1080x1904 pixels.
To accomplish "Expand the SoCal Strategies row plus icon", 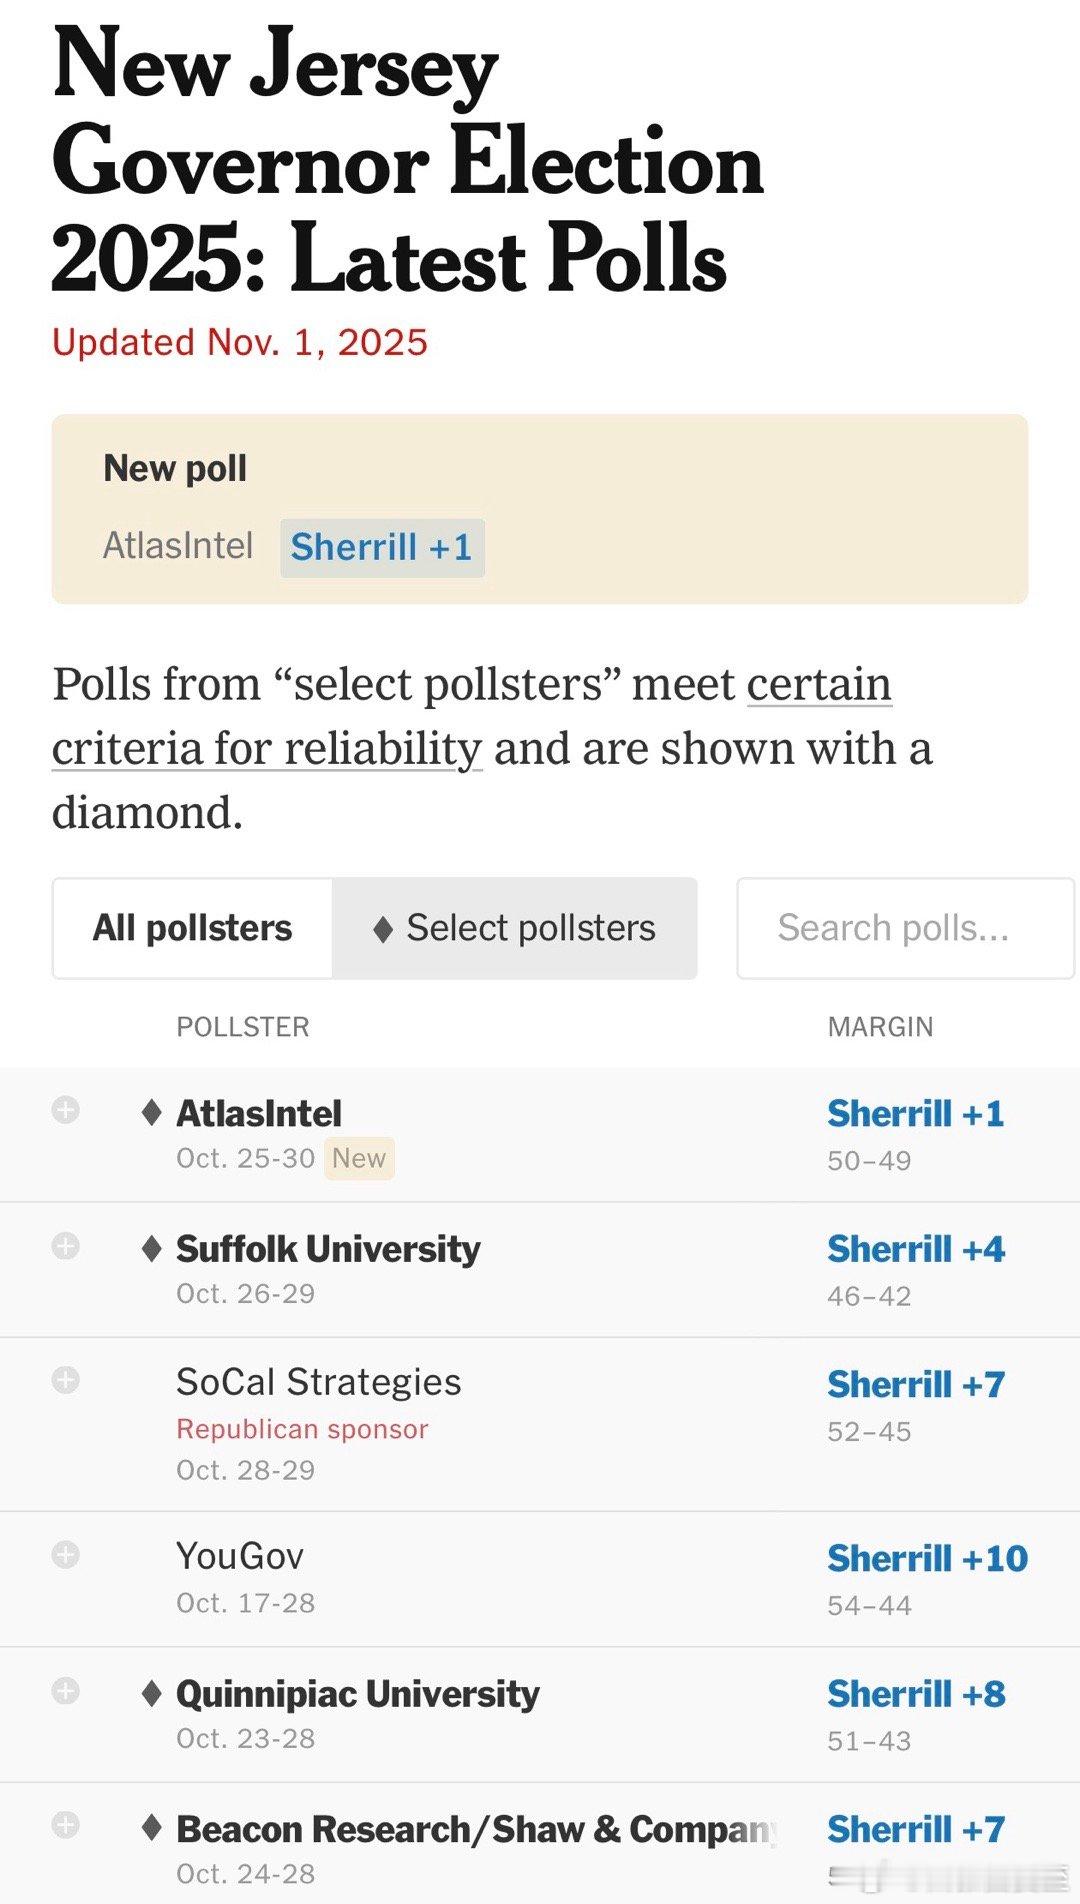I will point(66,1380).
